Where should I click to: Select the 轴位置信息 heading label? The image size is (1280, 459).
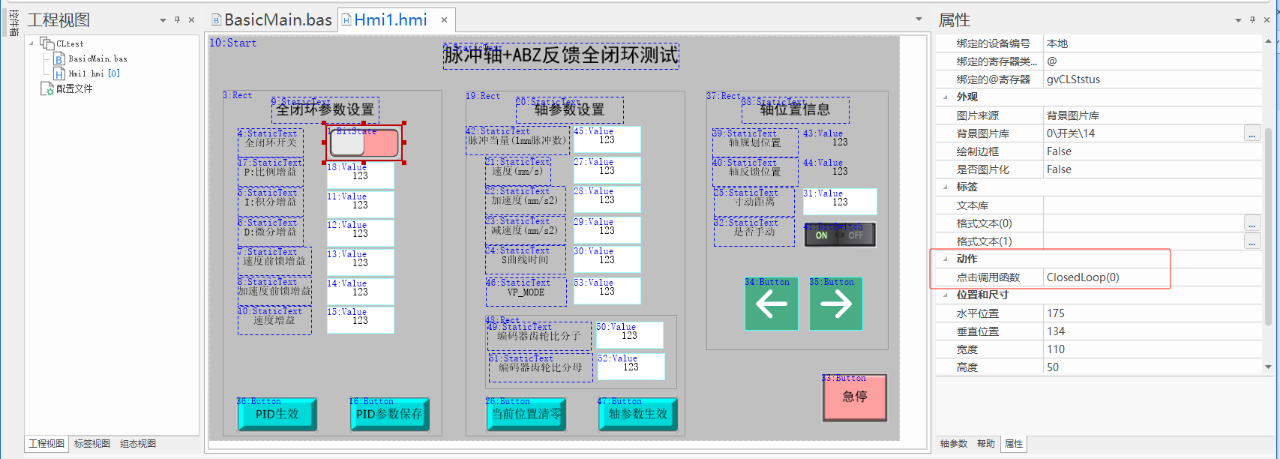[x=796, y=109]
